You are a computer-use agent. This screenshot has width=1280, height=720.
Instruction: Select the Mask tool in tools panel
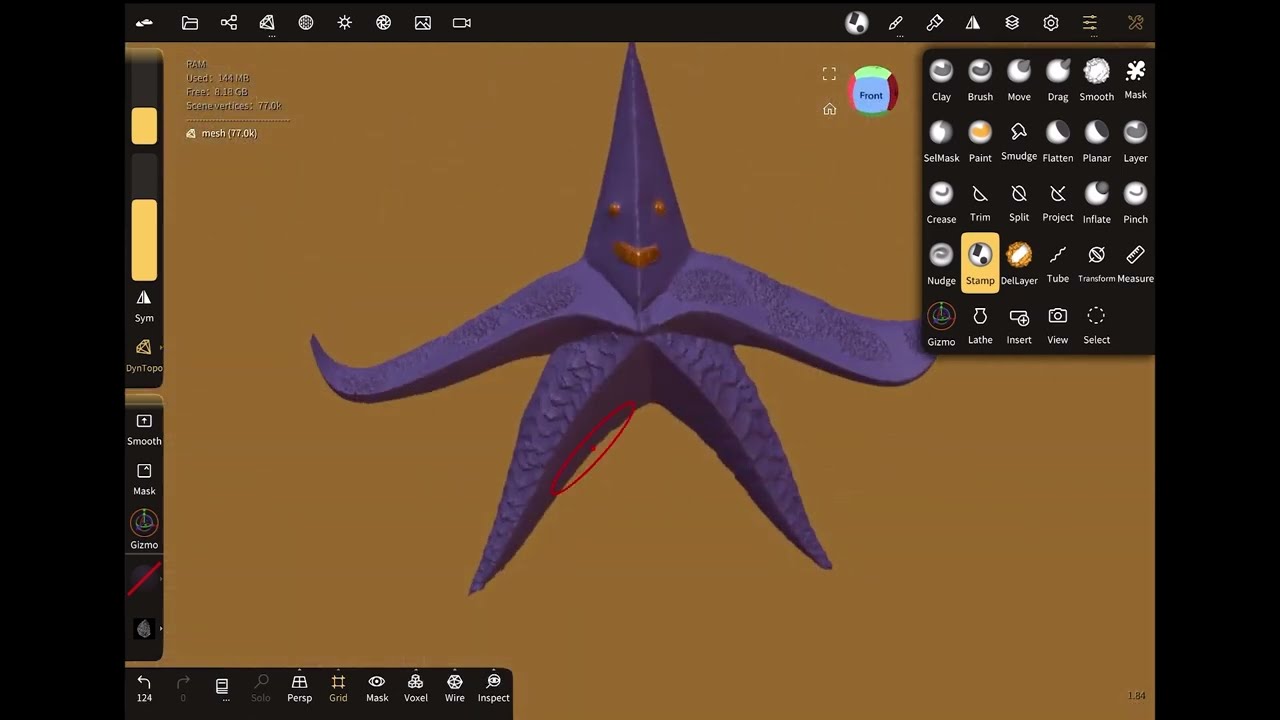(1135, 81)
